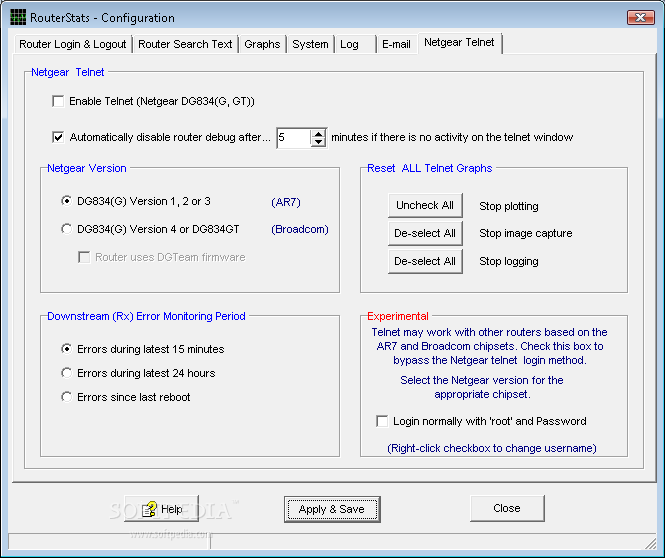The width and height of the screenshot is (665, 558).
Task: Check Router uses DGTeam firmware box
Action: pyautogui.click(x=84, y=257)
